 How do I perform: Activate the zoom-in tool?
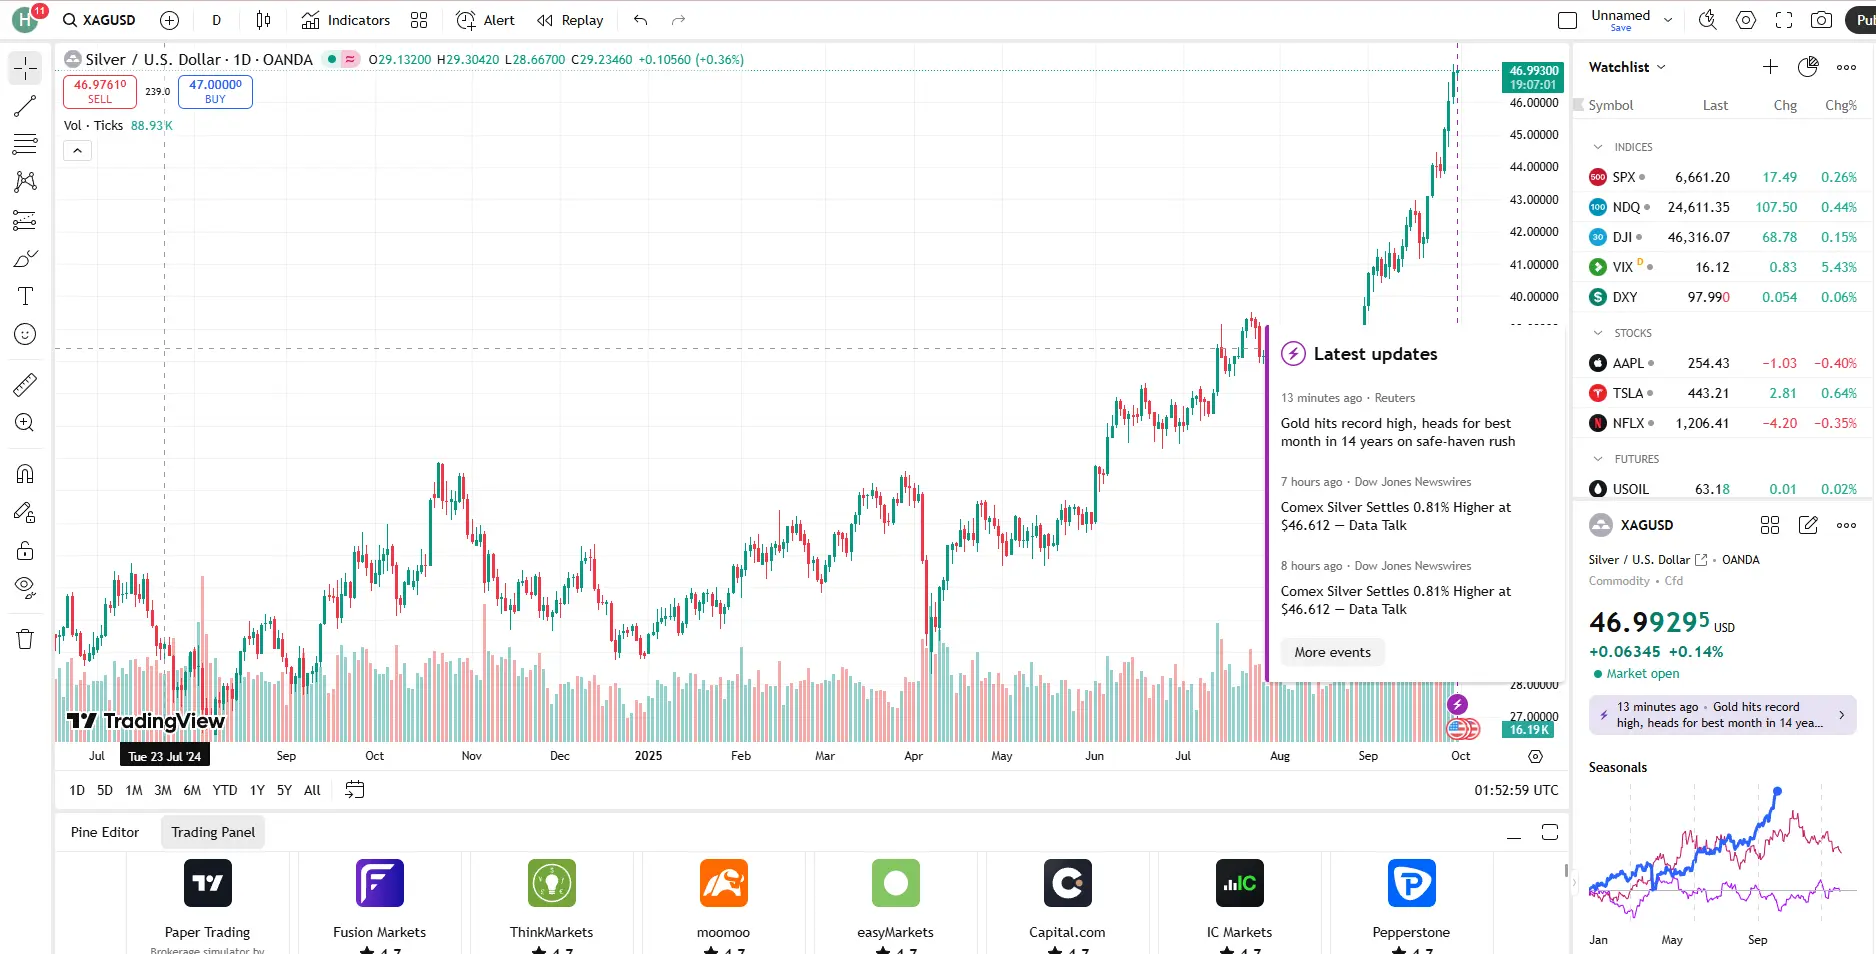tap(24, 422)
